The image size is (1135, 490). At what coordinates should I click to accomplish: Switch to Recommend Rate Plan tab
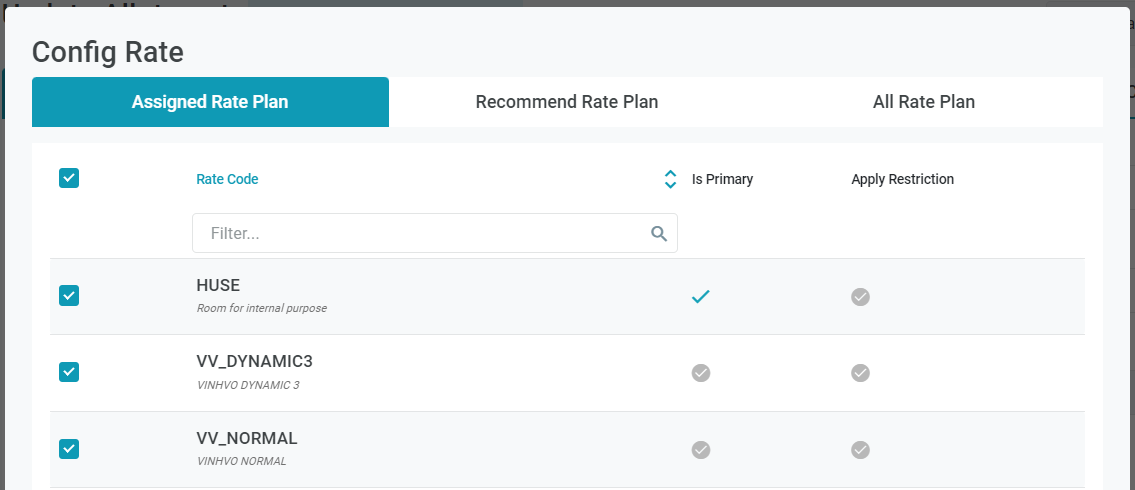pos(567,102)
